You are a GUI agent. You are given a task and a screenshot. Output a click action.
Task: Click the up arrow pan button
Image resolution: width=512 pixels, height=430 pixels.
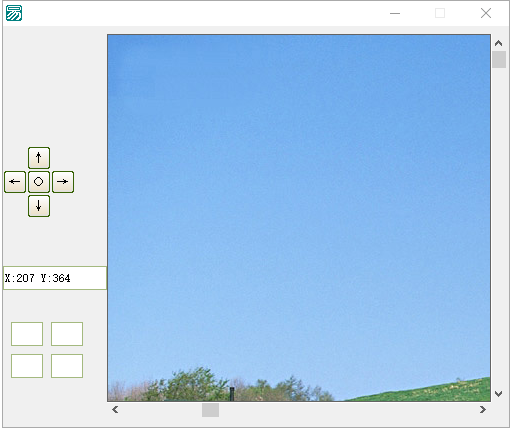pyautogui.click(x=39, y=158)
